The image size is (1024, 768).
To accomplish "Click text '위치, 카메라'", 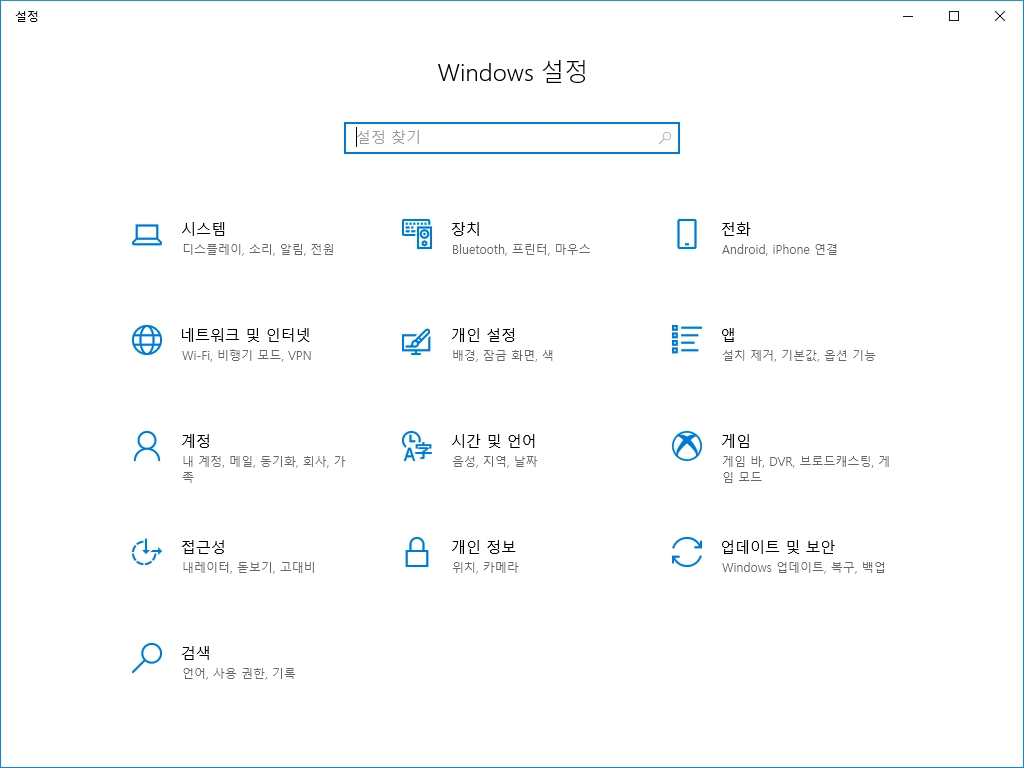I will pos(485,566).
